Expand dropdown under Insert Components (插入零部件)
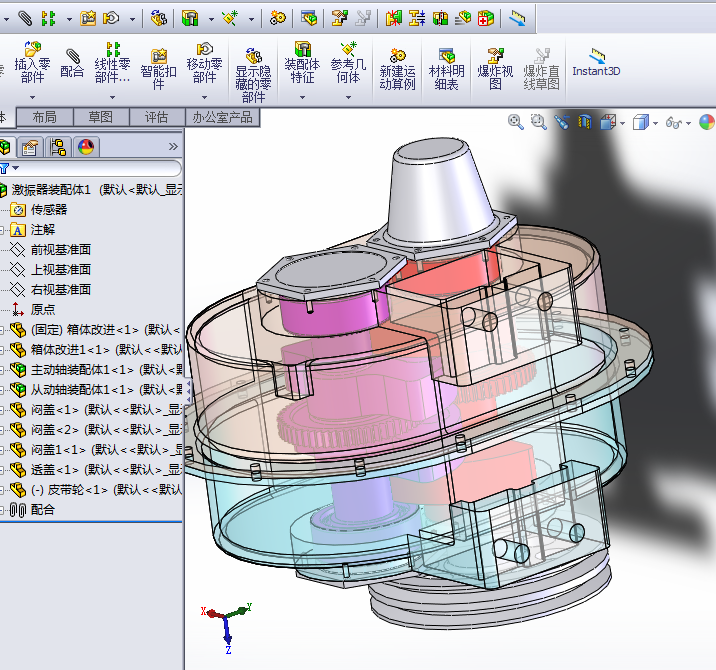The image size is (716, 670). [32, 97]
